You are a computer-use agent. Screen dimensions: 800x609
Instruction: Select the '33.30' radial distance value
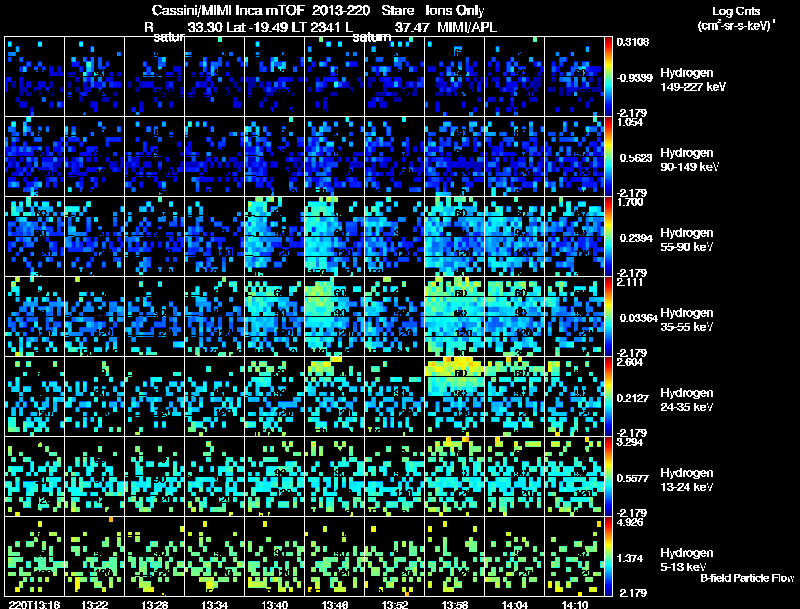pyautogui.click(x=204, y=27)
